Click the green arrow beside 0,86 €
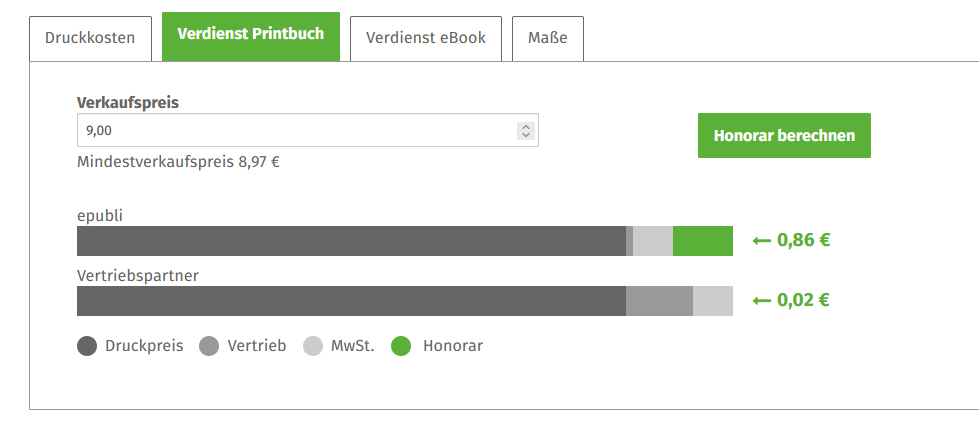Screen dimensions: 979x432 (762, 240)
